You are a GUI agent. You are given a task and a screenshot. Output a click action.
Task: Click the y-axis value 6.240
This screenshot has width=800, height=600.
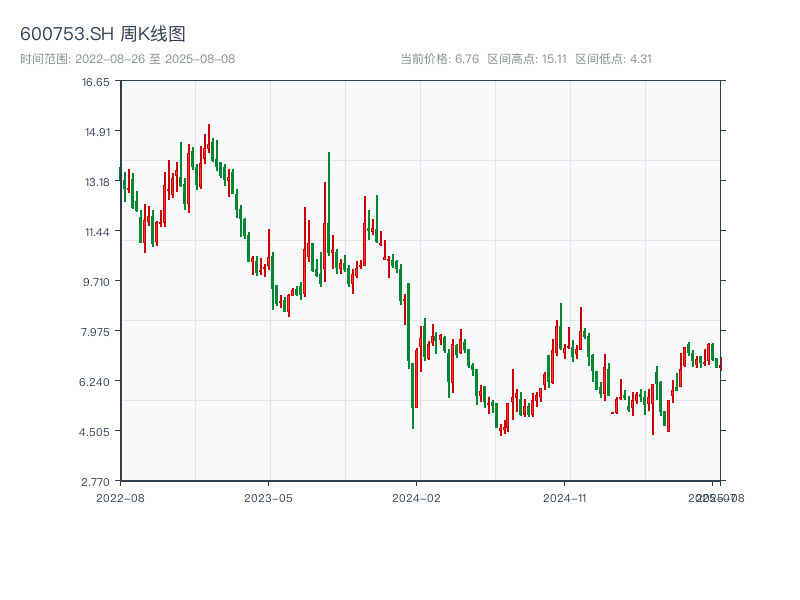coord(94,382)
